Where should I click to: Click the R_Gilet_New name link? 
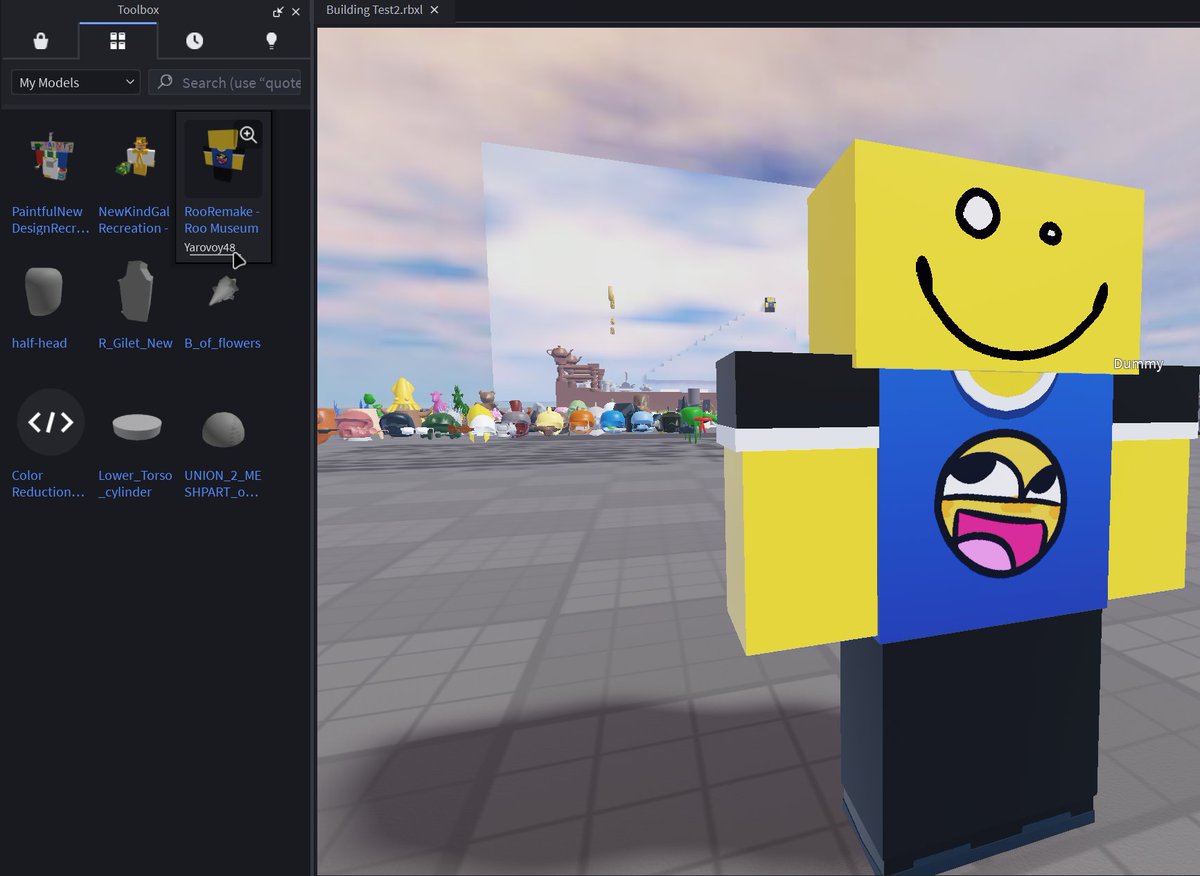pos(135,343)
